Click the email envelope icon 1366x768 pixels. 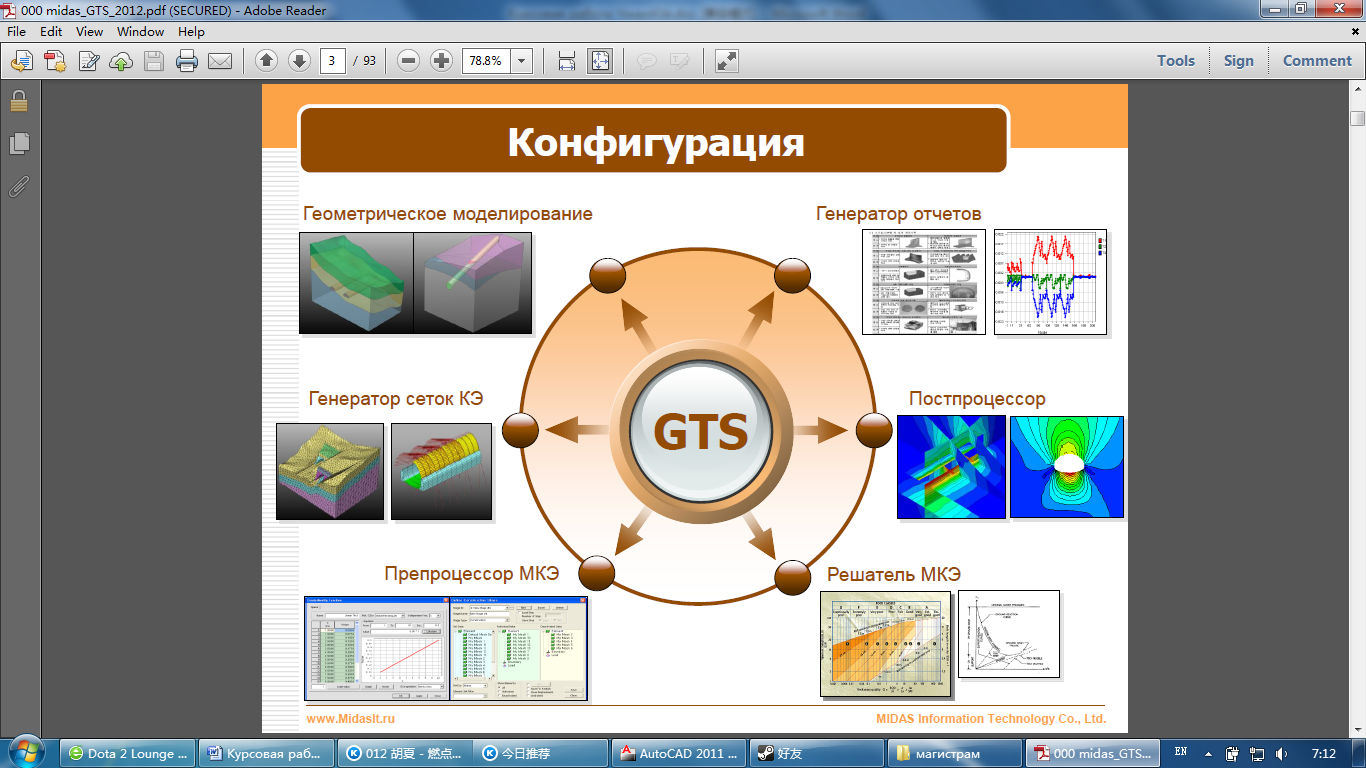220,61
